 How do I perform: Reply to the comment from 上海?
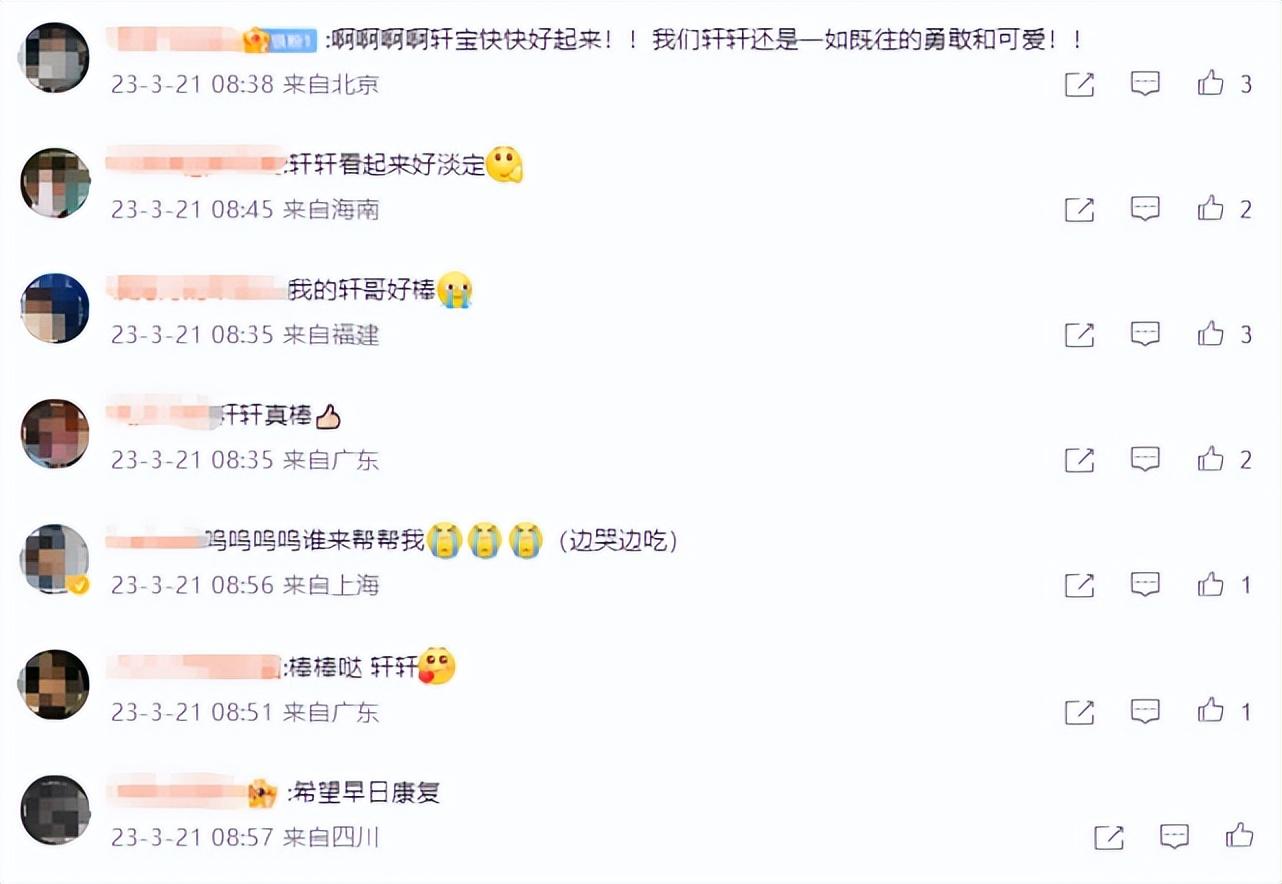pos(1145,585)
